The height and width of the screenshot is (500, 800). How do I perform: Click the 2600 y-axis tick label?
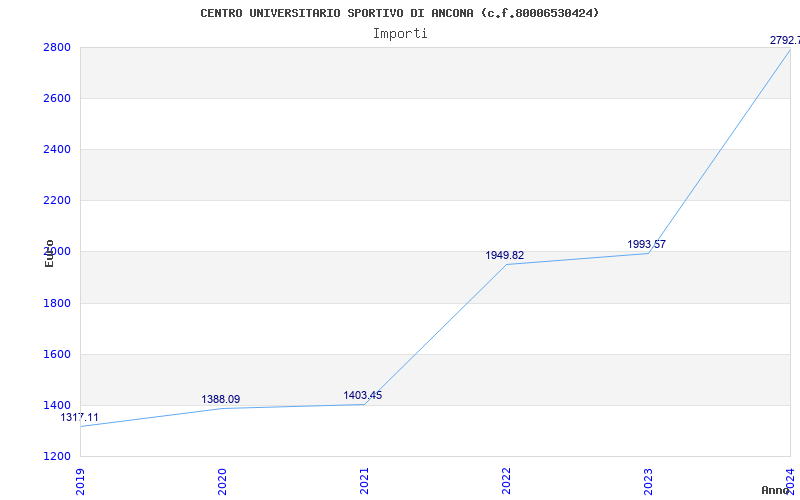[x=57, y=98]
